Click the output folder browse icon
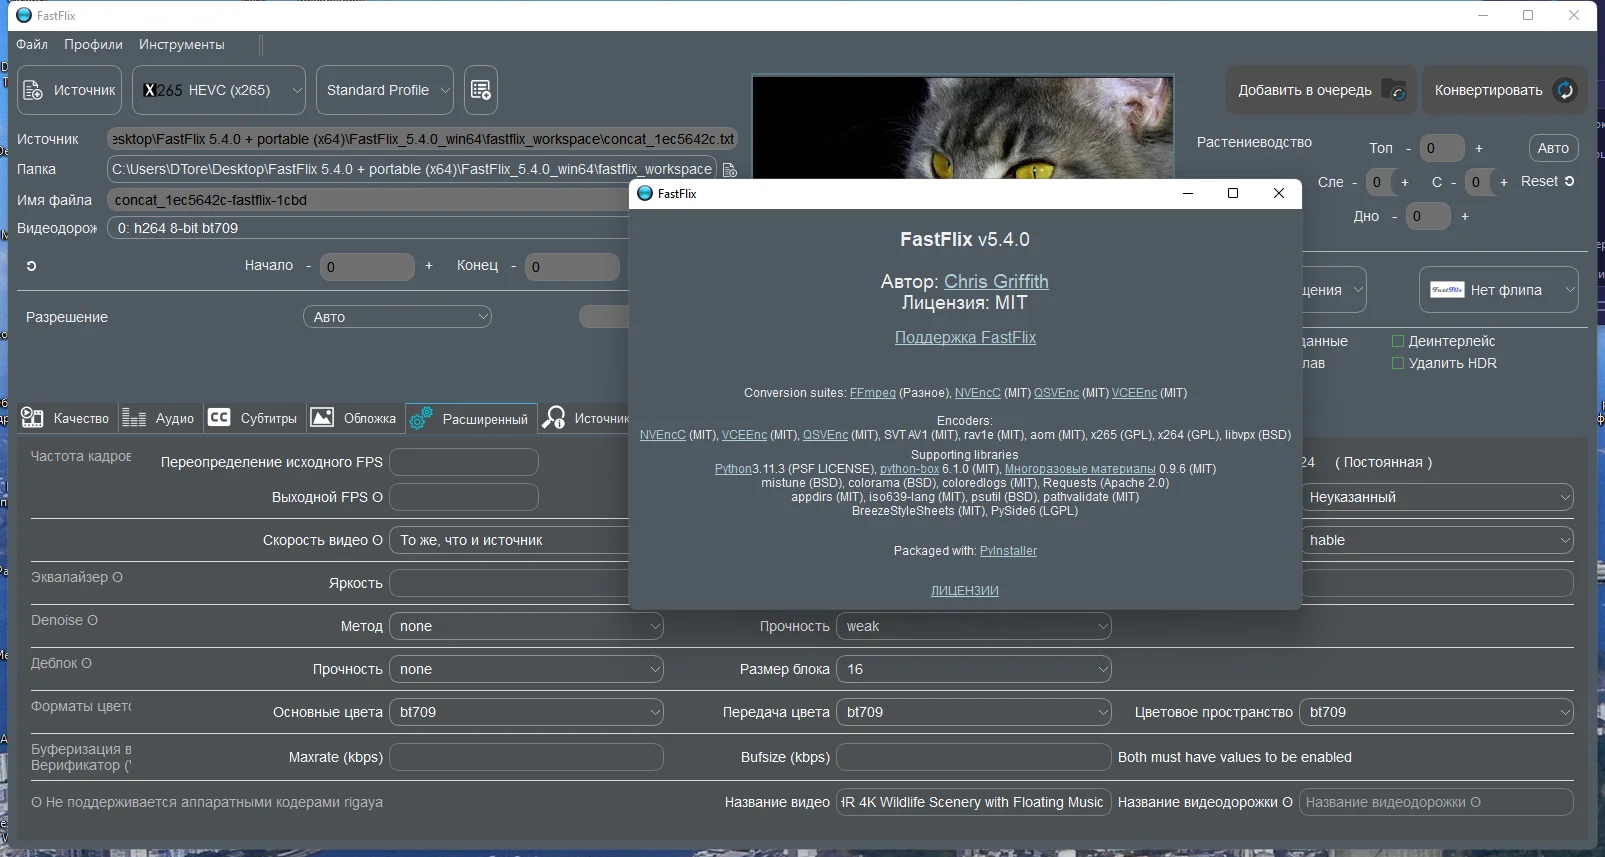The height and width of the screenshot is (857, 1605). (730, 170)
